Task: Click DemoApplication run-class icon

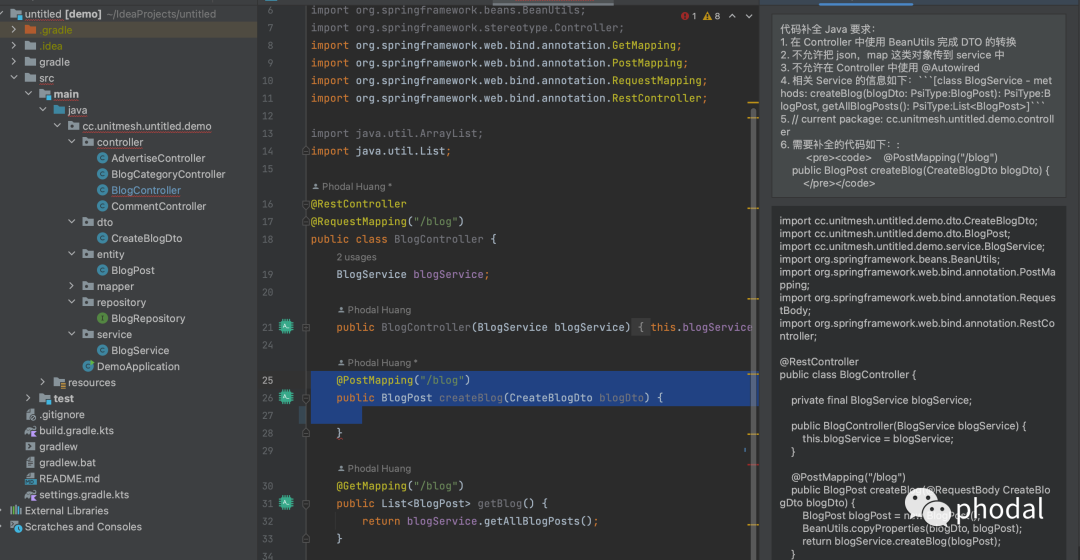Action: point(87,366)
